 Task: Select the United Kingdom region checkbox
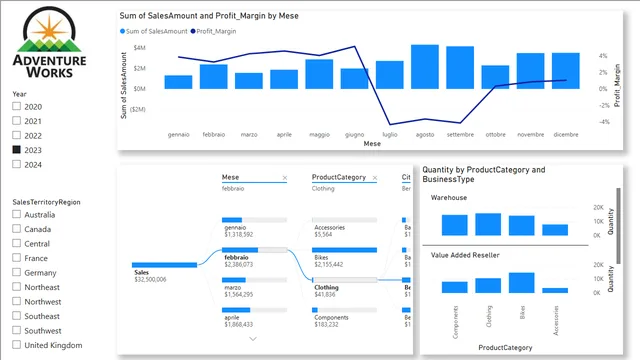pyautogui.click(x=16, y=344)
